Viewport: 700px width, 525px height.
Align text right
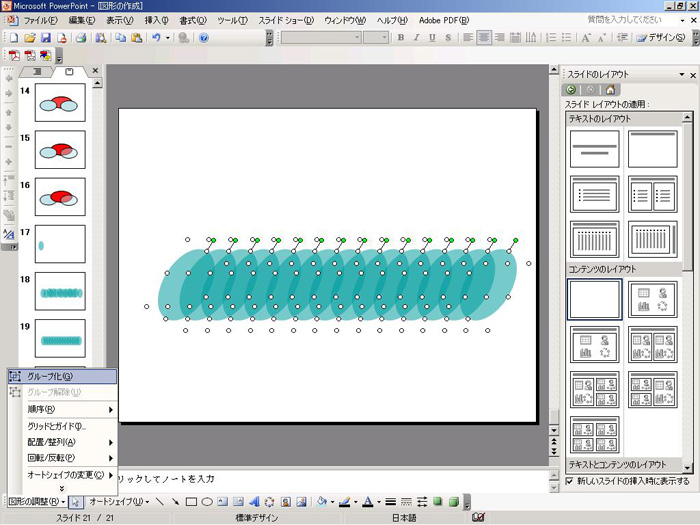500,38
